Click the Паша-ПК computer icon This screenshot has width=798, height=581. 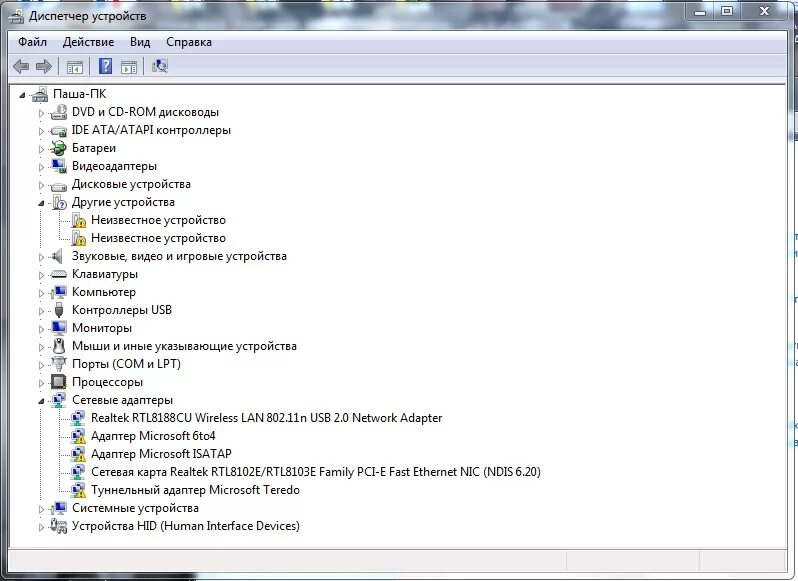click(x=40, y=94)
